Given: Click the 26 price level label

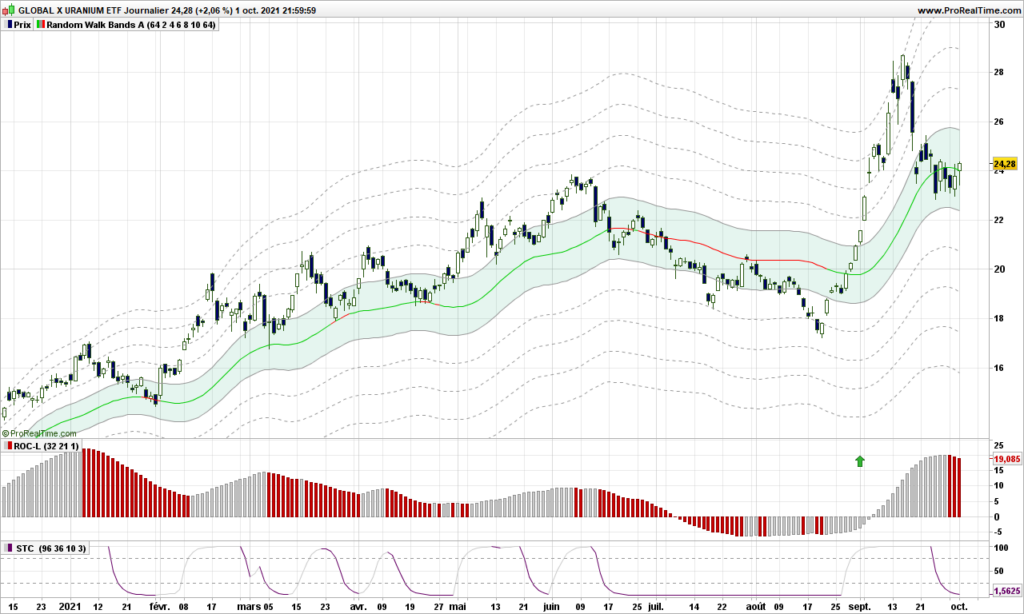Looking at the screenshot, I should (x=999, y=121).
